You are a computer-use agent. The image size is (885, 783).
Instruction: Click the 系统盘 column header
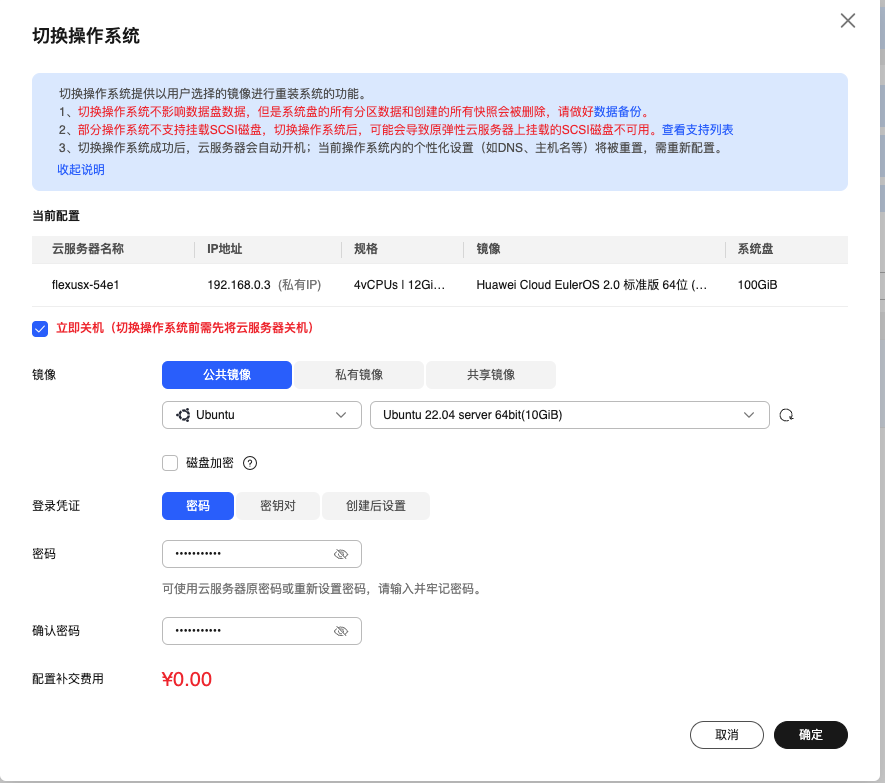pyautogui.click(x=755, y=249)
